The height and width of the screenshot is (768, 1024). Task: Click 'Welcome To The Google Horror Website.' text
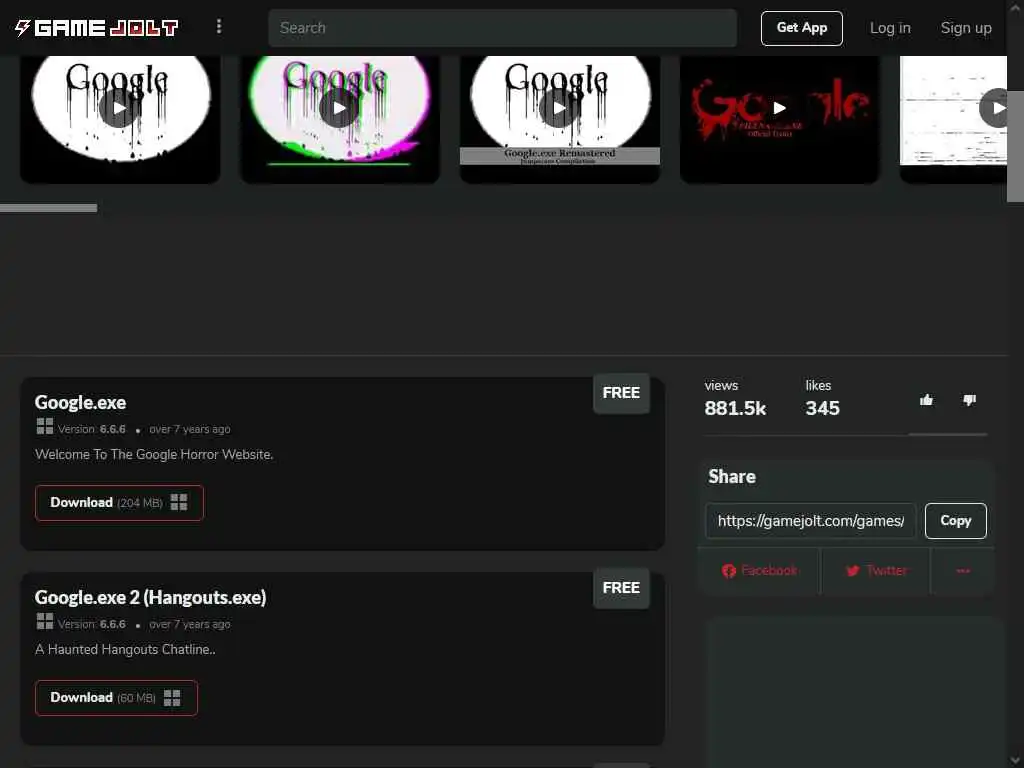point(154,455)
